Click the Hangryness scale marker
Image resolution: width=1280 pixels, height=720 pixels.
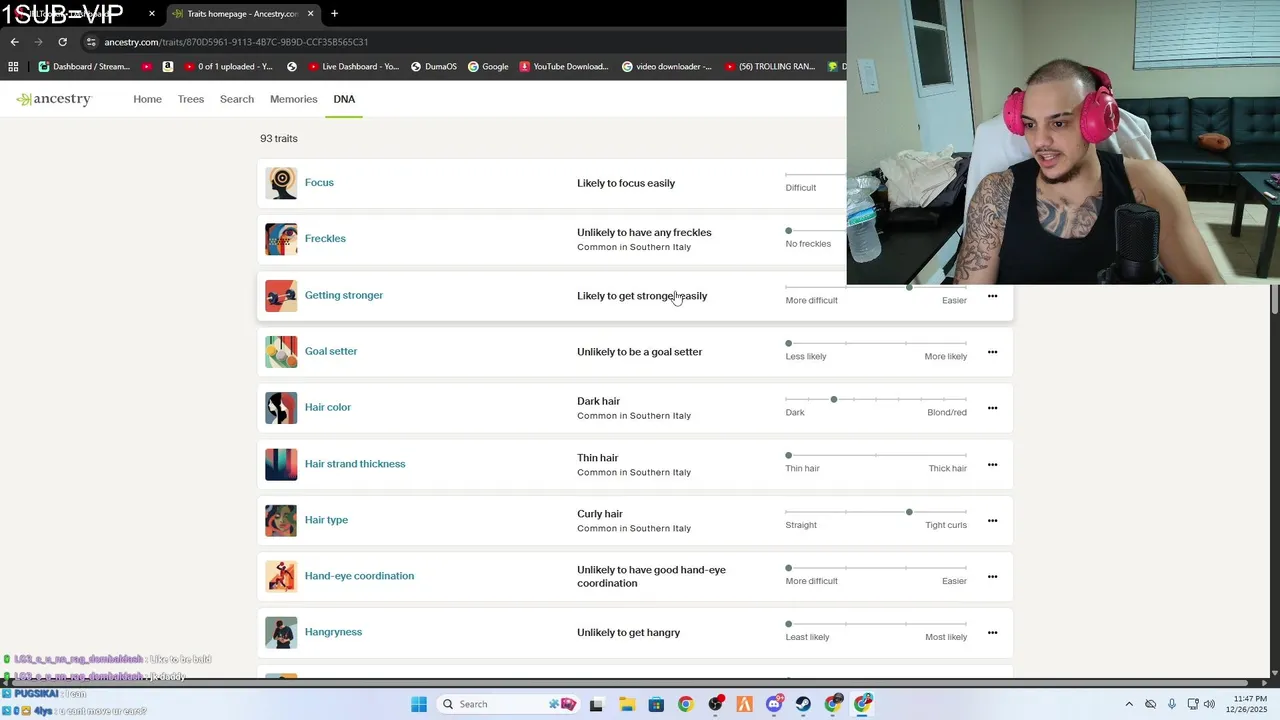tap(788, 624)
